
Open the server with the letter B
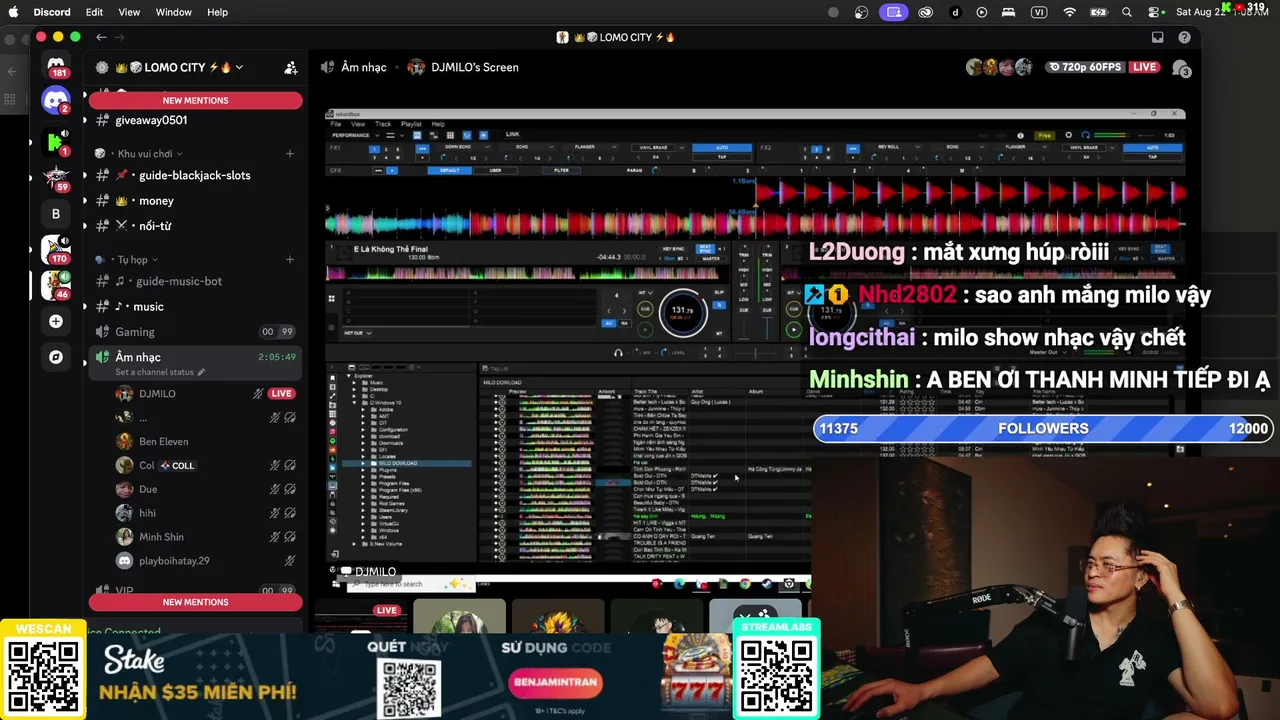coord(56,213)
